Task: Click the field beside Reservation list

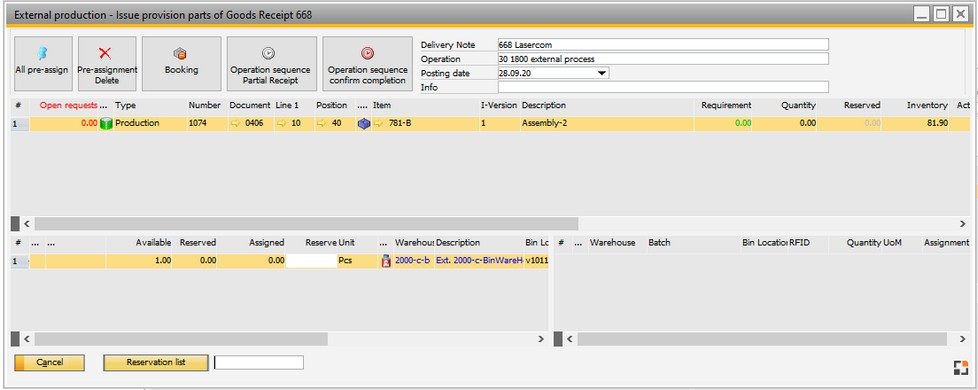Action: point(259,363)
